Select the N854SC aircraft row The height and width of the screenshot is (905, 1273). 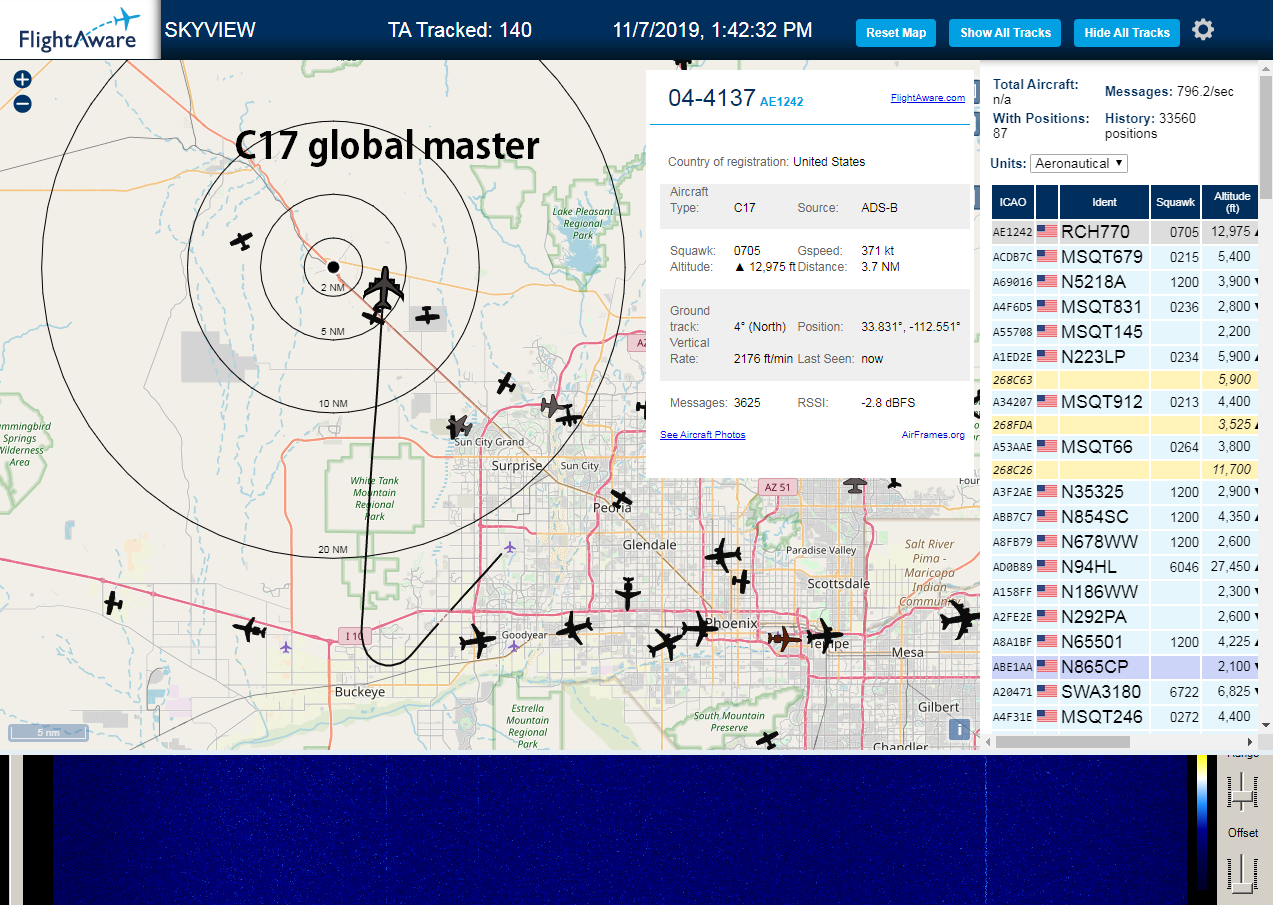pyautogui.click(x=1126, y=517)
